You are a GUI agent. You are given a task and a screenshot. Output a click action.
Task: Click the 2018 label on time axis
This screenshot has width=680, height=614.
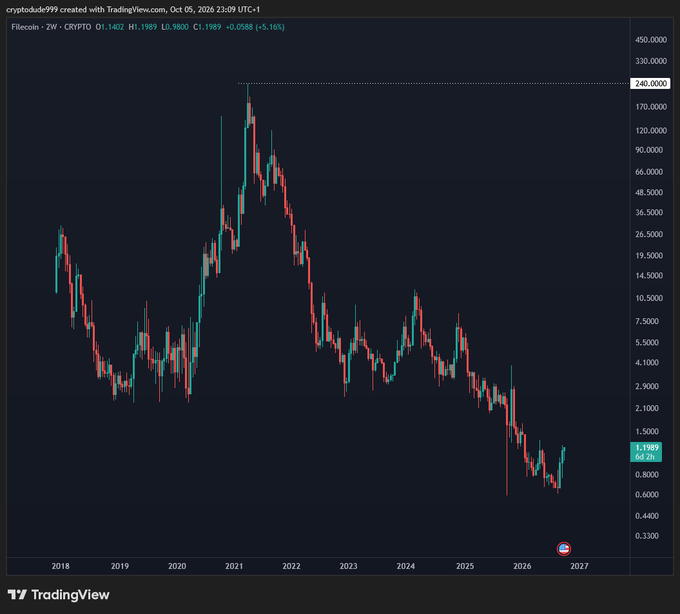click(x=60, y=566)
